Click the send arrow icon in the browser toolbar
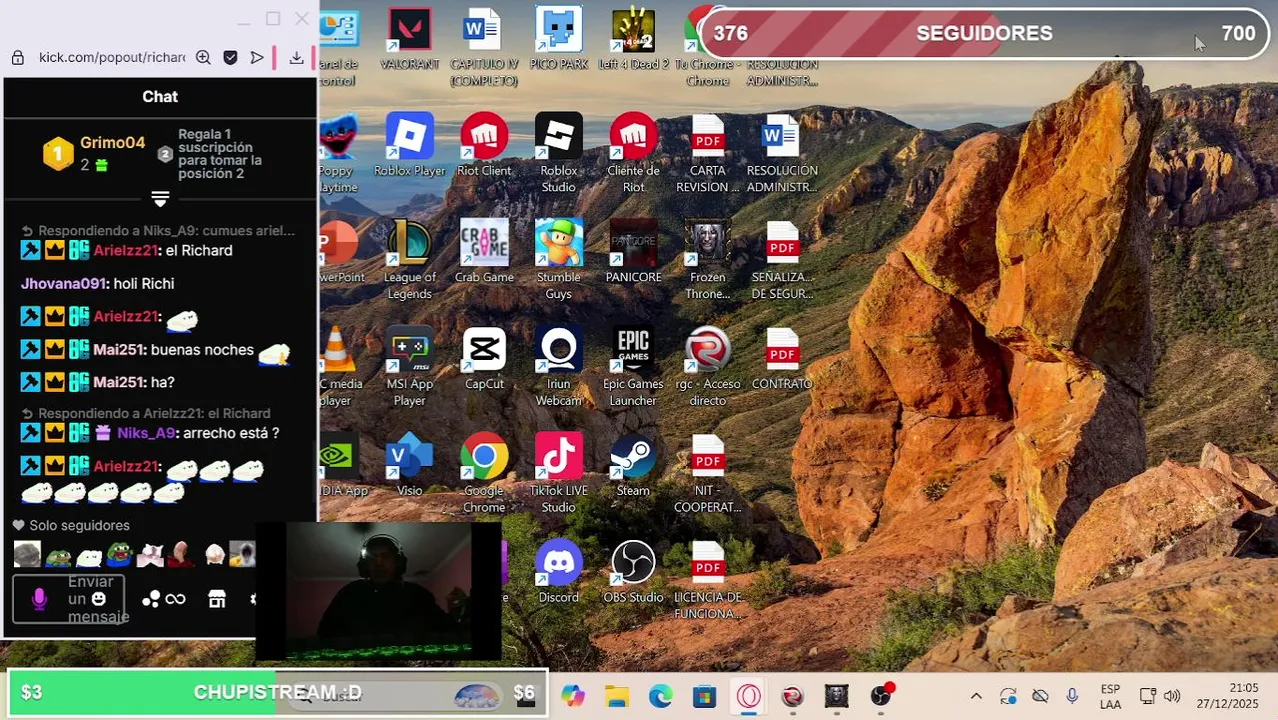This screenshot has height=720, width=1278. click(257, 58)
